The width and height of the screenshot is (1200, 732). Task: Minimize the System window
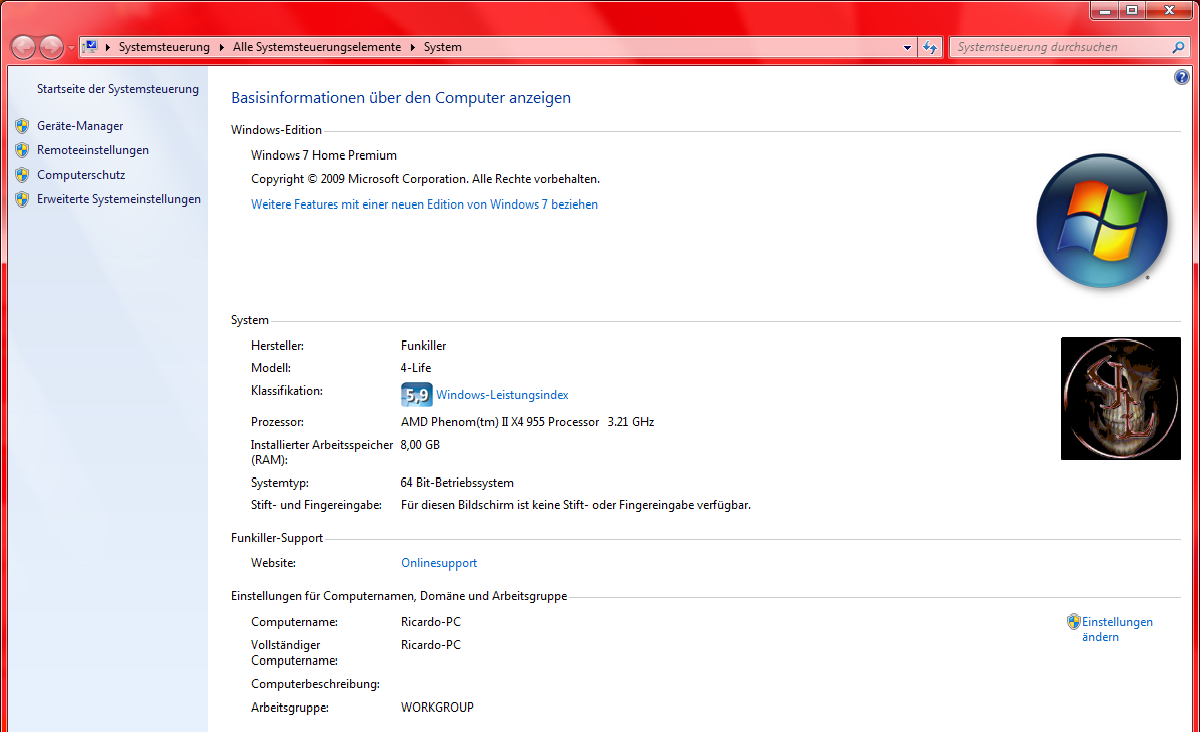tap(1104, 10)
